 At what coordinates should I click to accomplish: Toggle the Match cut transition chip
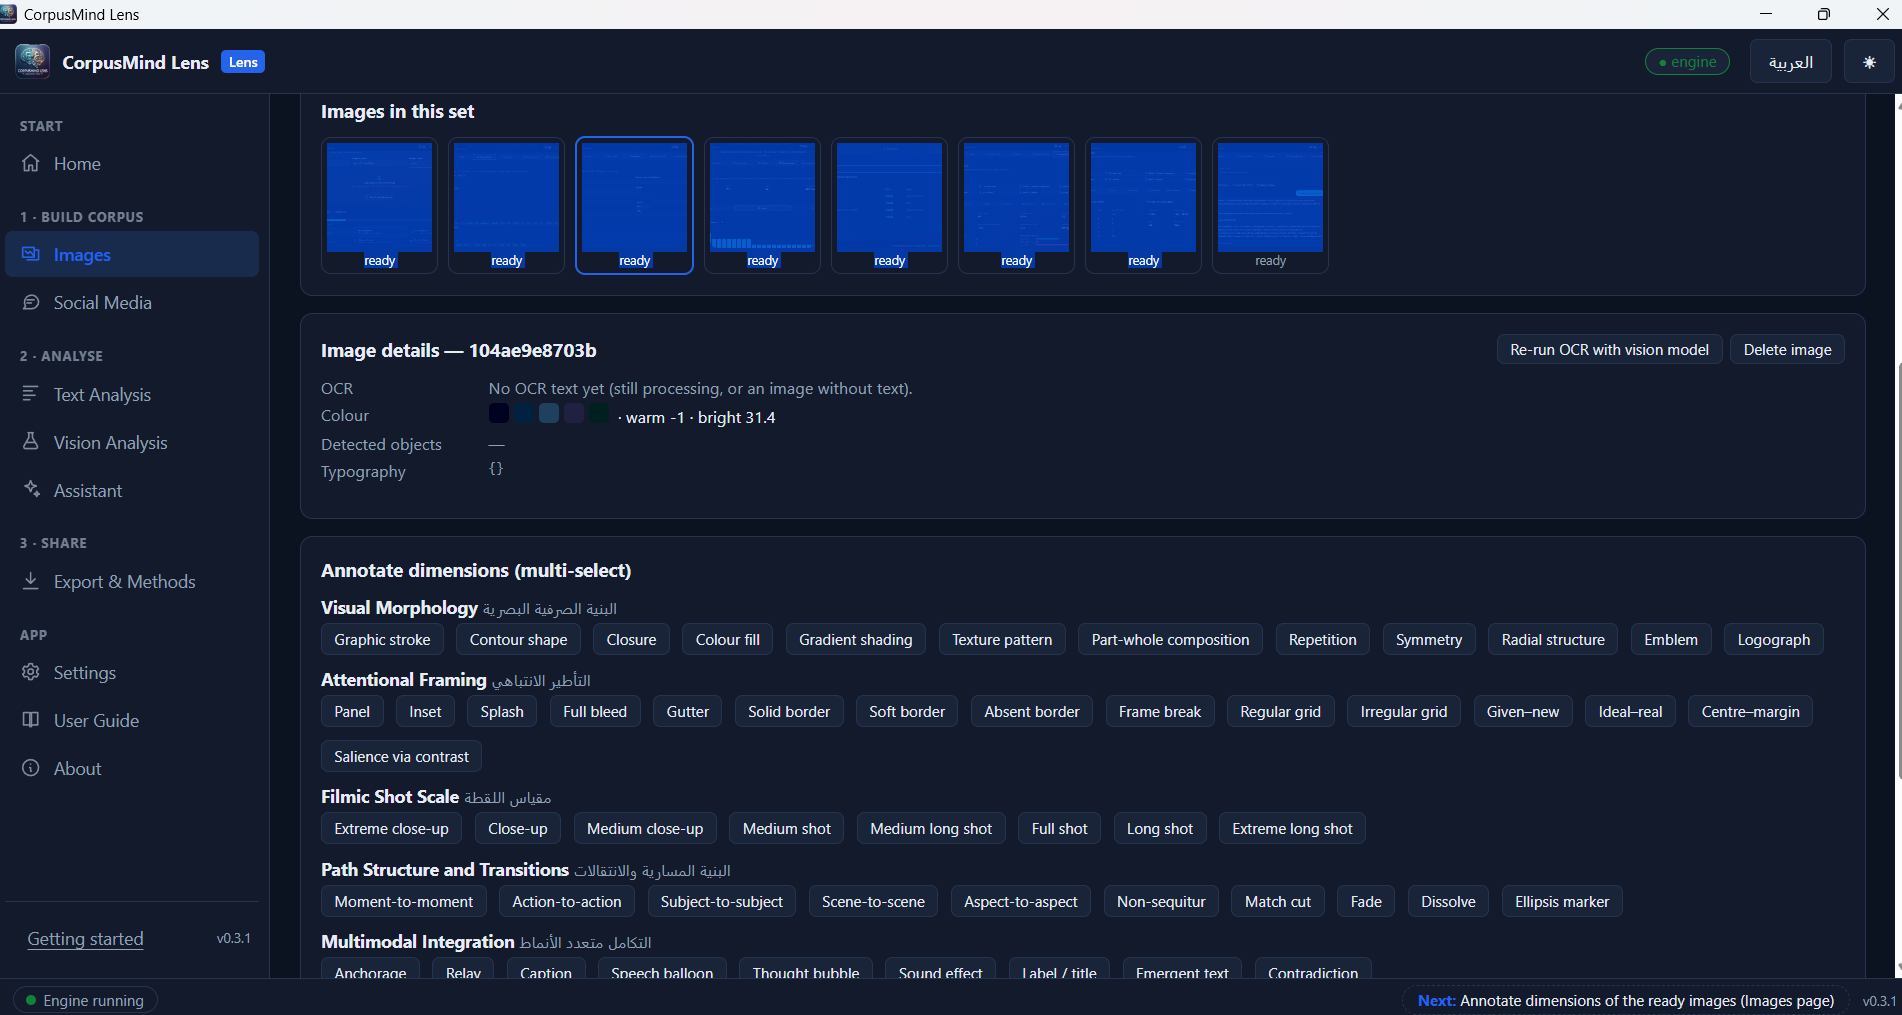(x=1278, y=902)
